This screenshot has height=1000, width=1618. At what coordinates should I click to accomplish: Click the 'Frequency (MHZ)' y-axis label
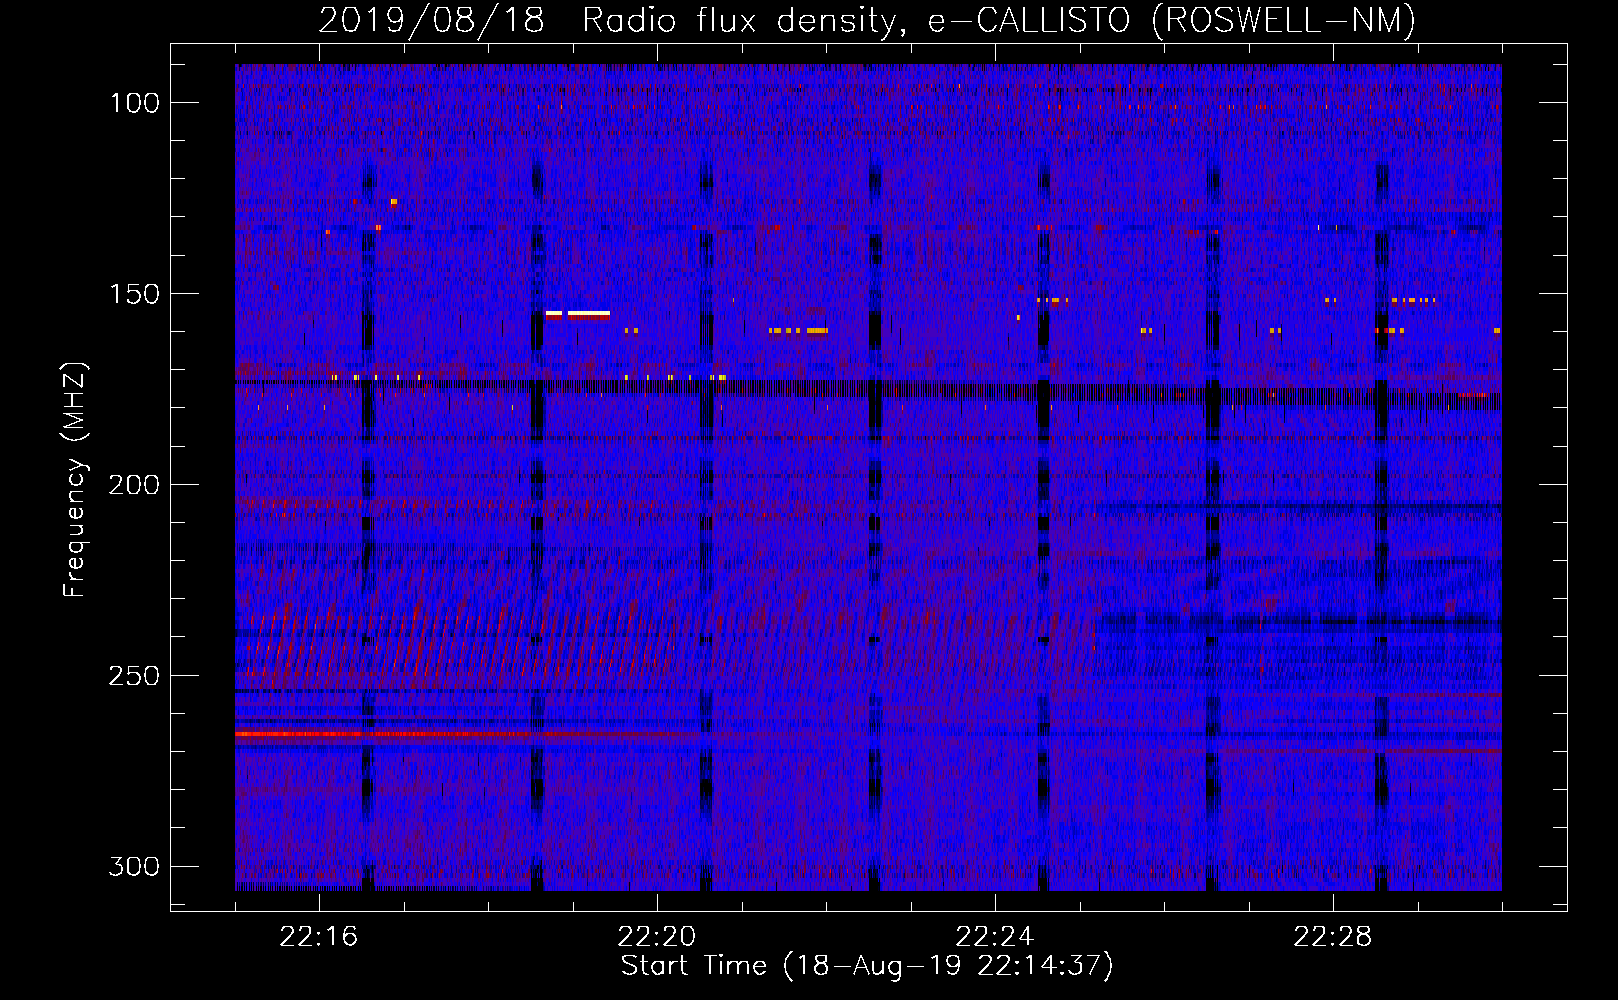[x=75, y=480]
